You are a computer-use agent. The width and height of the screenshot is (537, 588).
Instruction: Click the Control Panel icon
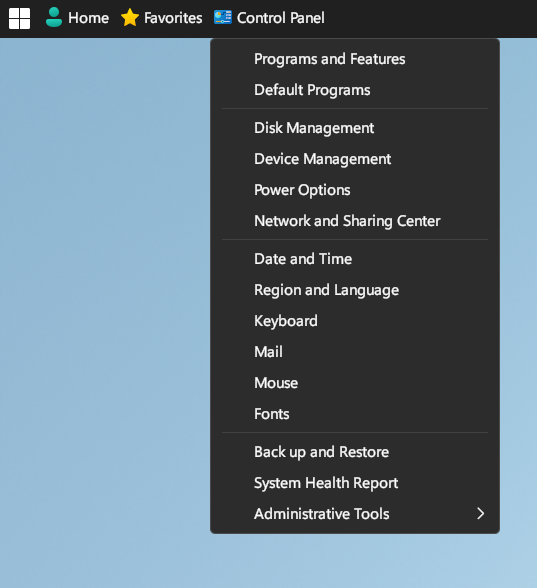click(x=223, y=17)
